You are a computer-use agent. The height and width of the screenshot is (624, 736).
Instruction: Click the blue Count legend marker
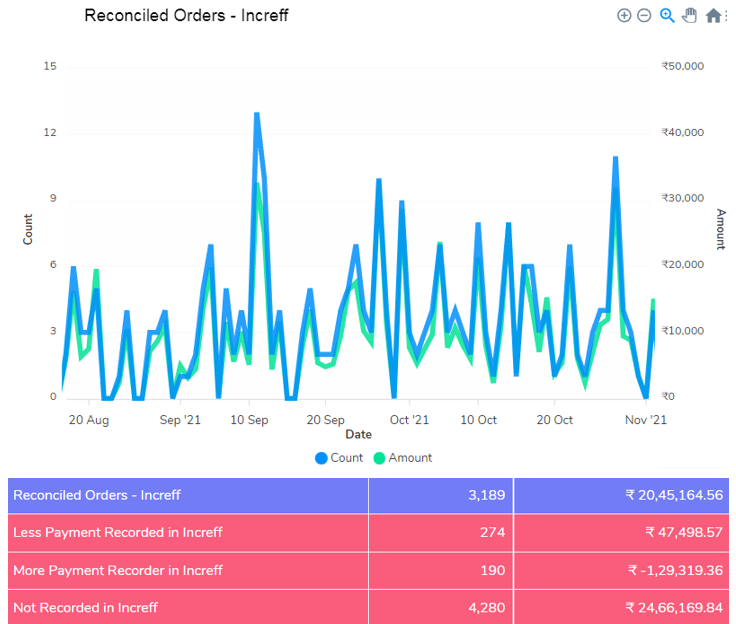(321, 458)
